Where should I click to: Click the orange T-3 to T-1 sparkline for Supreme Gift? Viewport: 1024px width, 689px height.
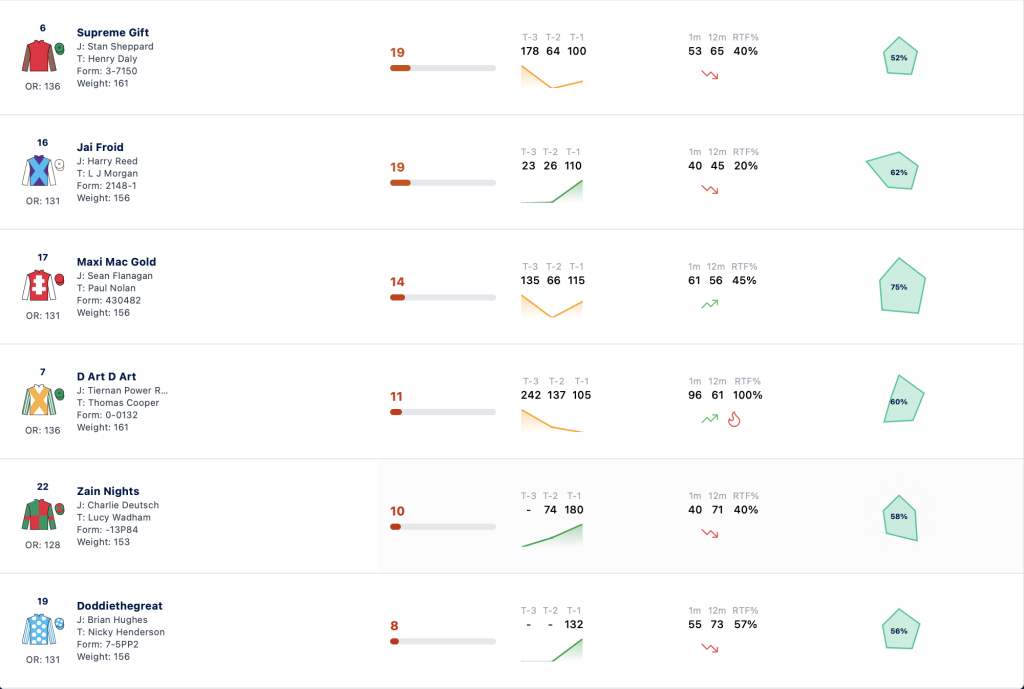click(x=552, y=77)
